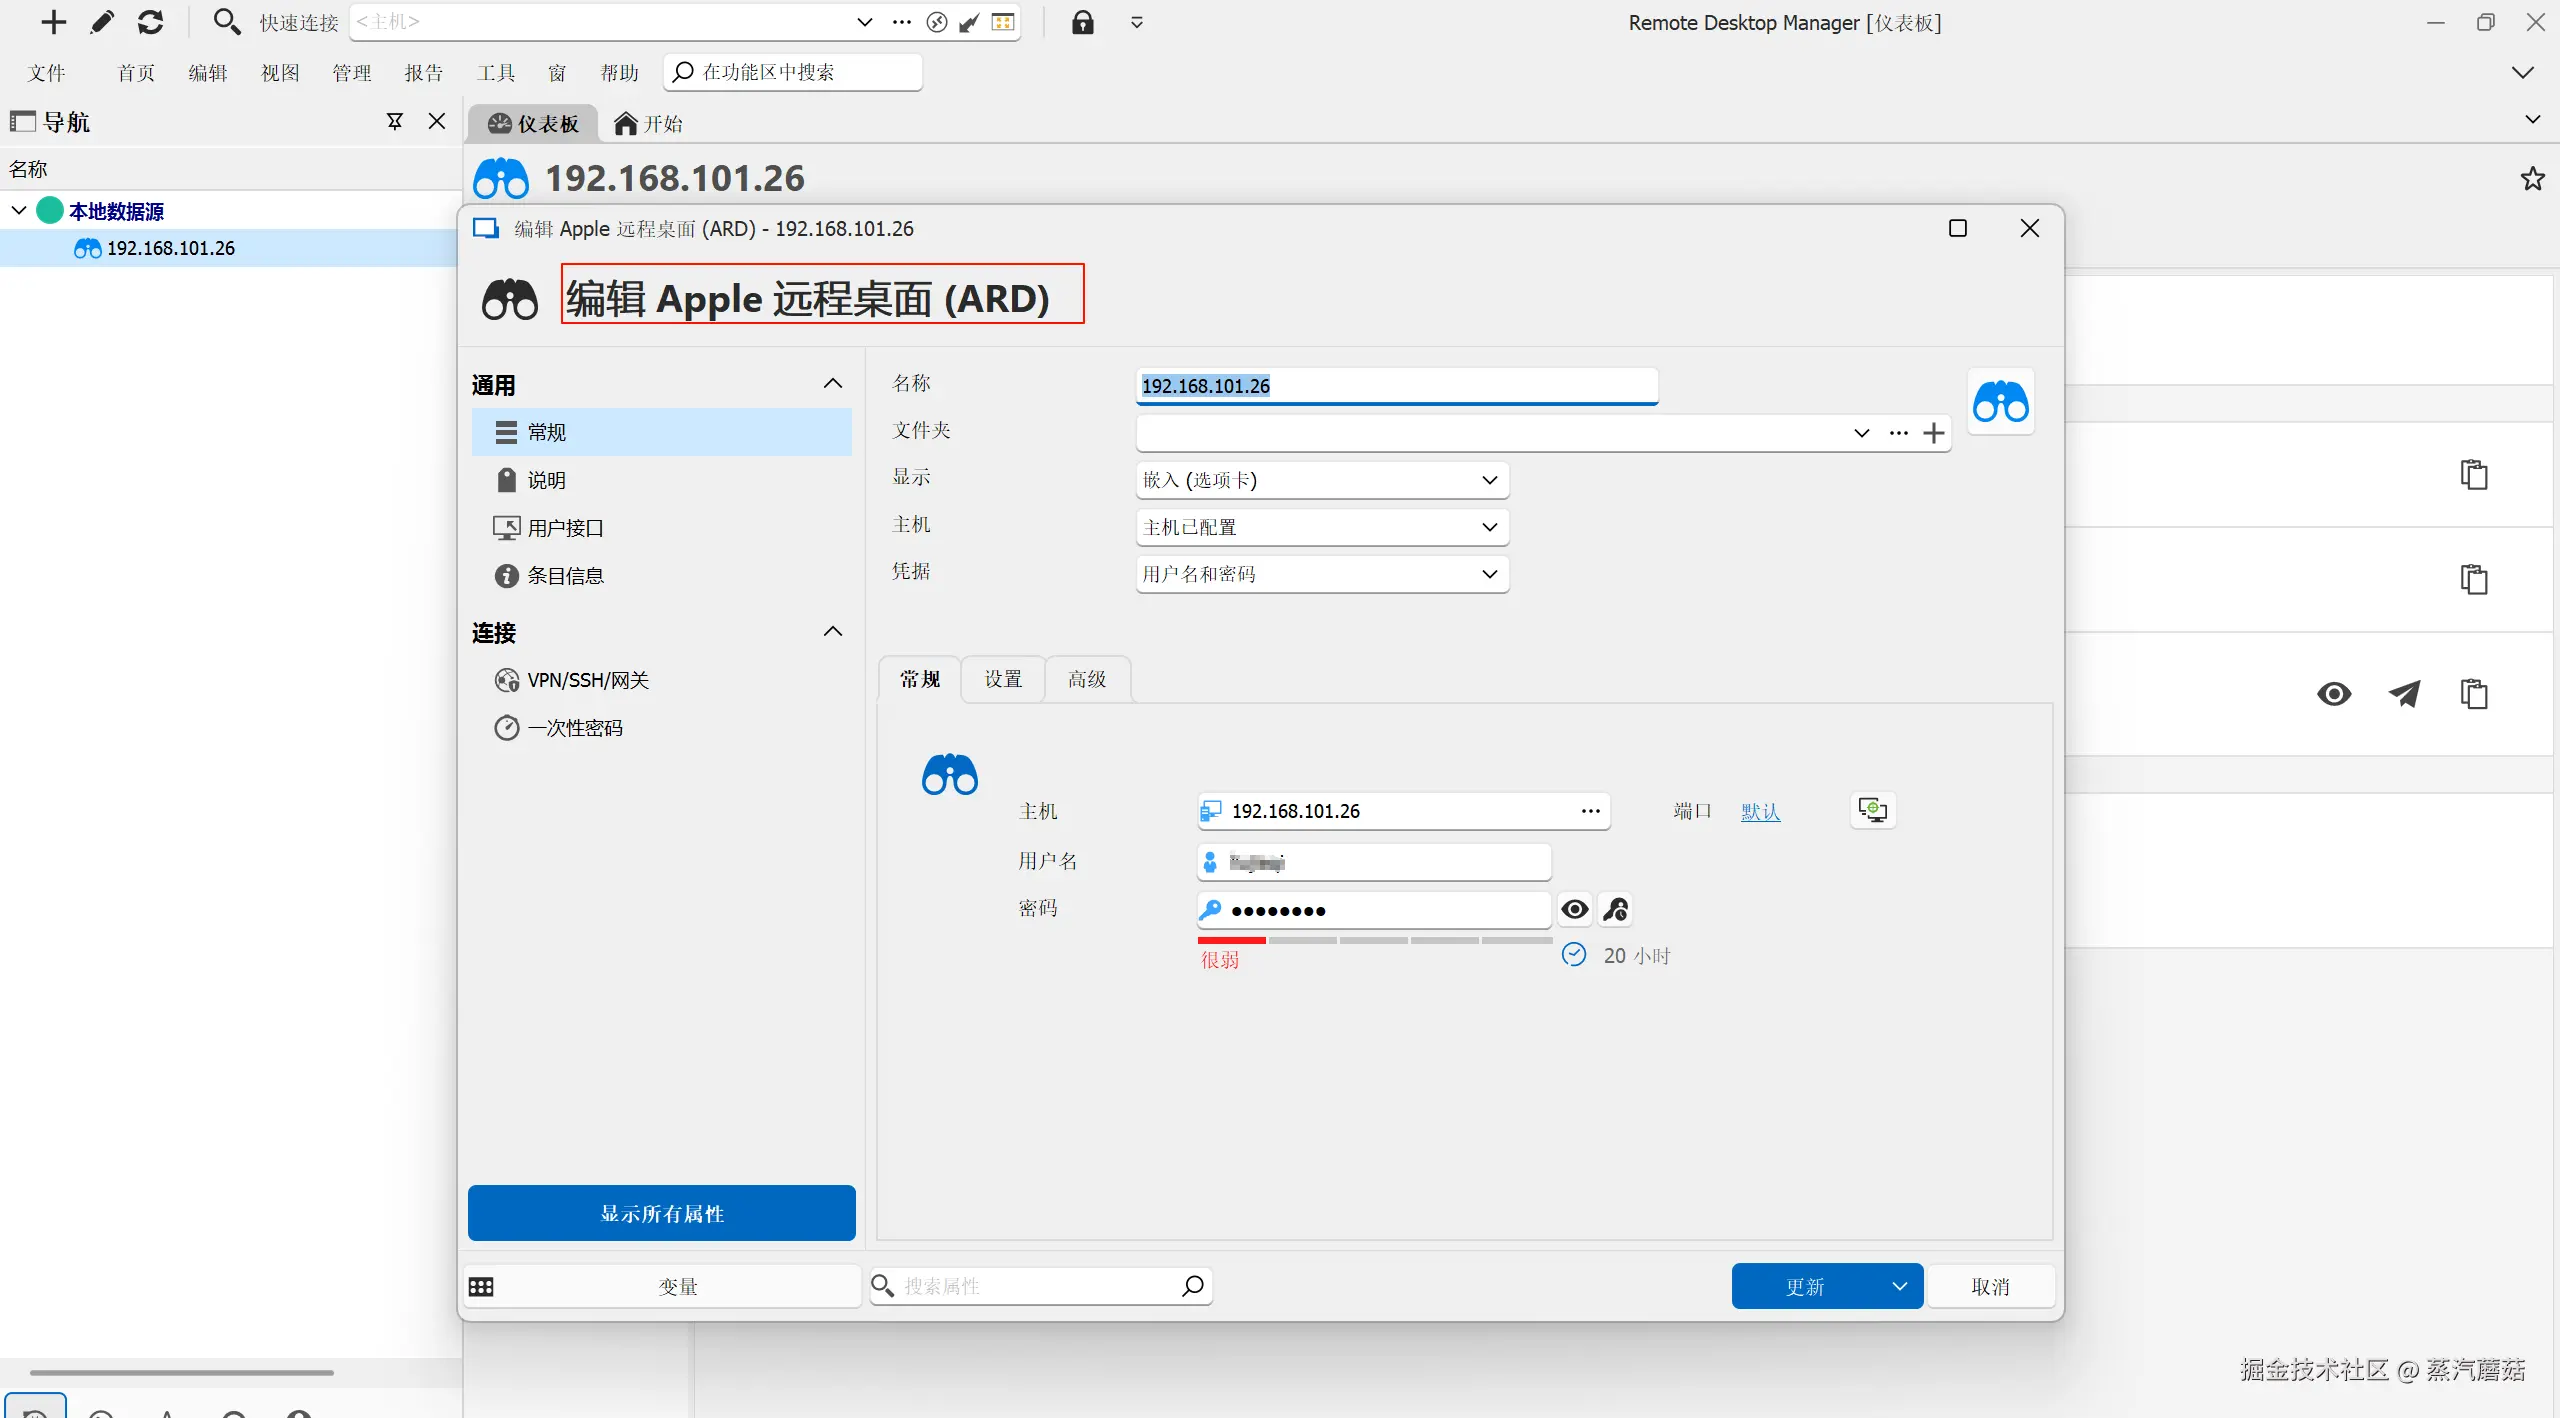Viewport: 2560px width, 1418px height.
Task: Open the 凭据 credentials dropdown
Action: [x=1321, y=574]
